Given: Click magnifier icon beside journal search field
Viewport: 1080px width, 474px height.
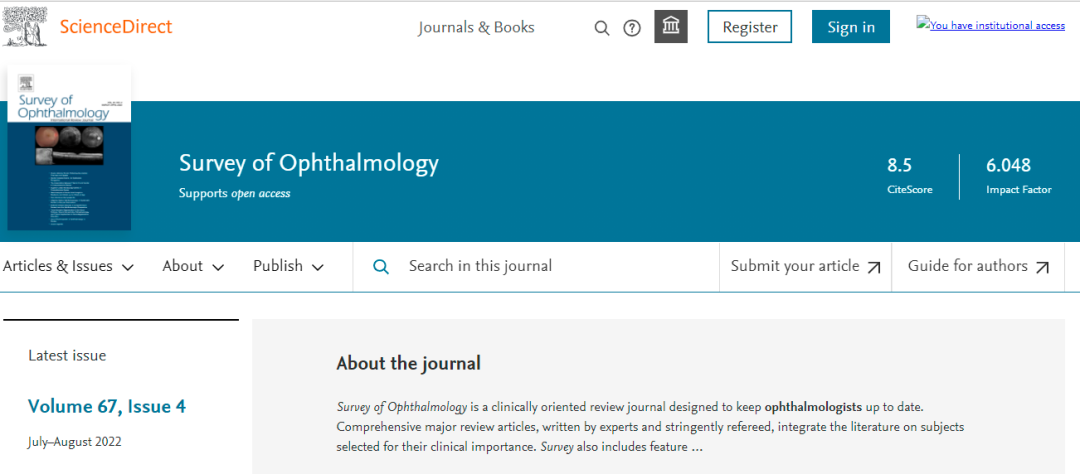Looking at the screenshot, I should (x=381, y=266).
